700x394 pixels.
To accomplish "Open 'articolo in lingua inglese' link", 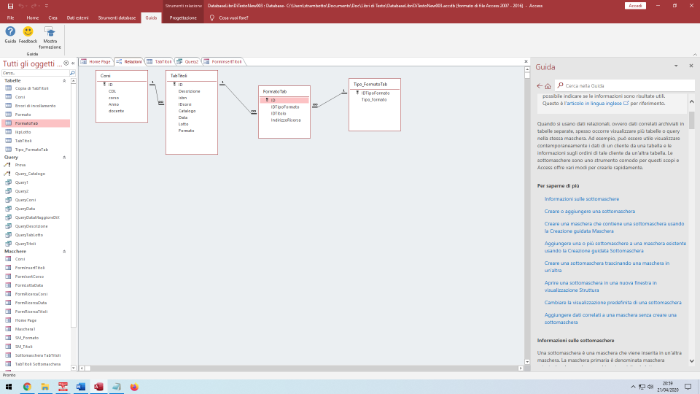I will tap(598, 104).
